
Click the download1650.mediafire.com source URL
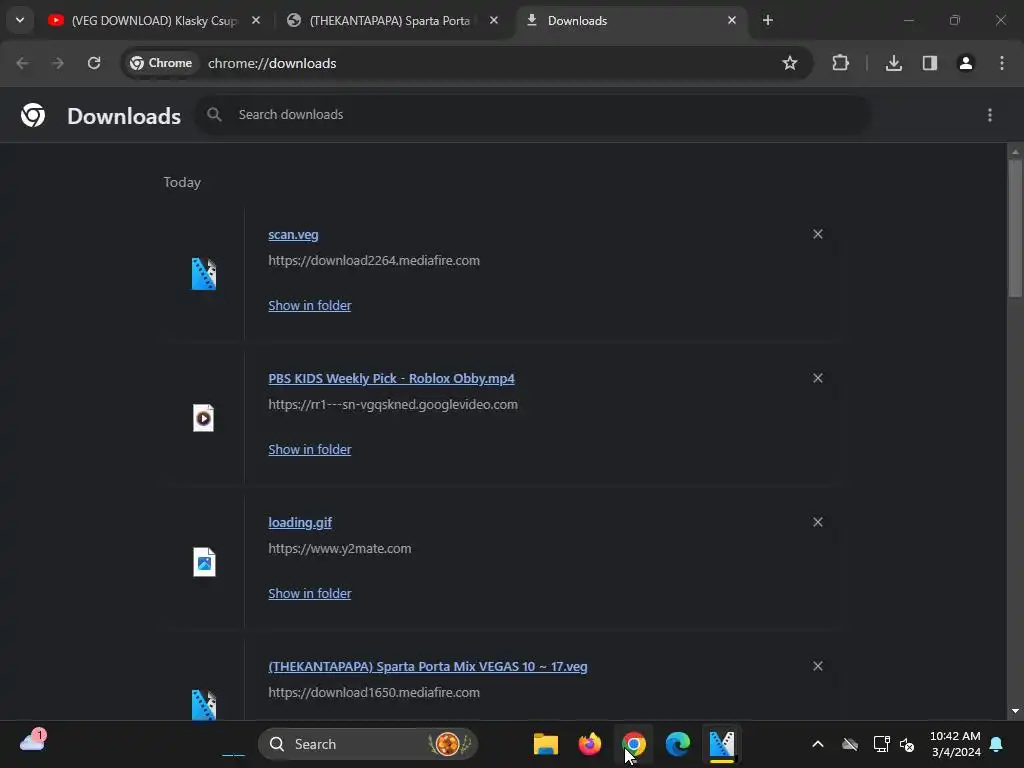[374, 692]
